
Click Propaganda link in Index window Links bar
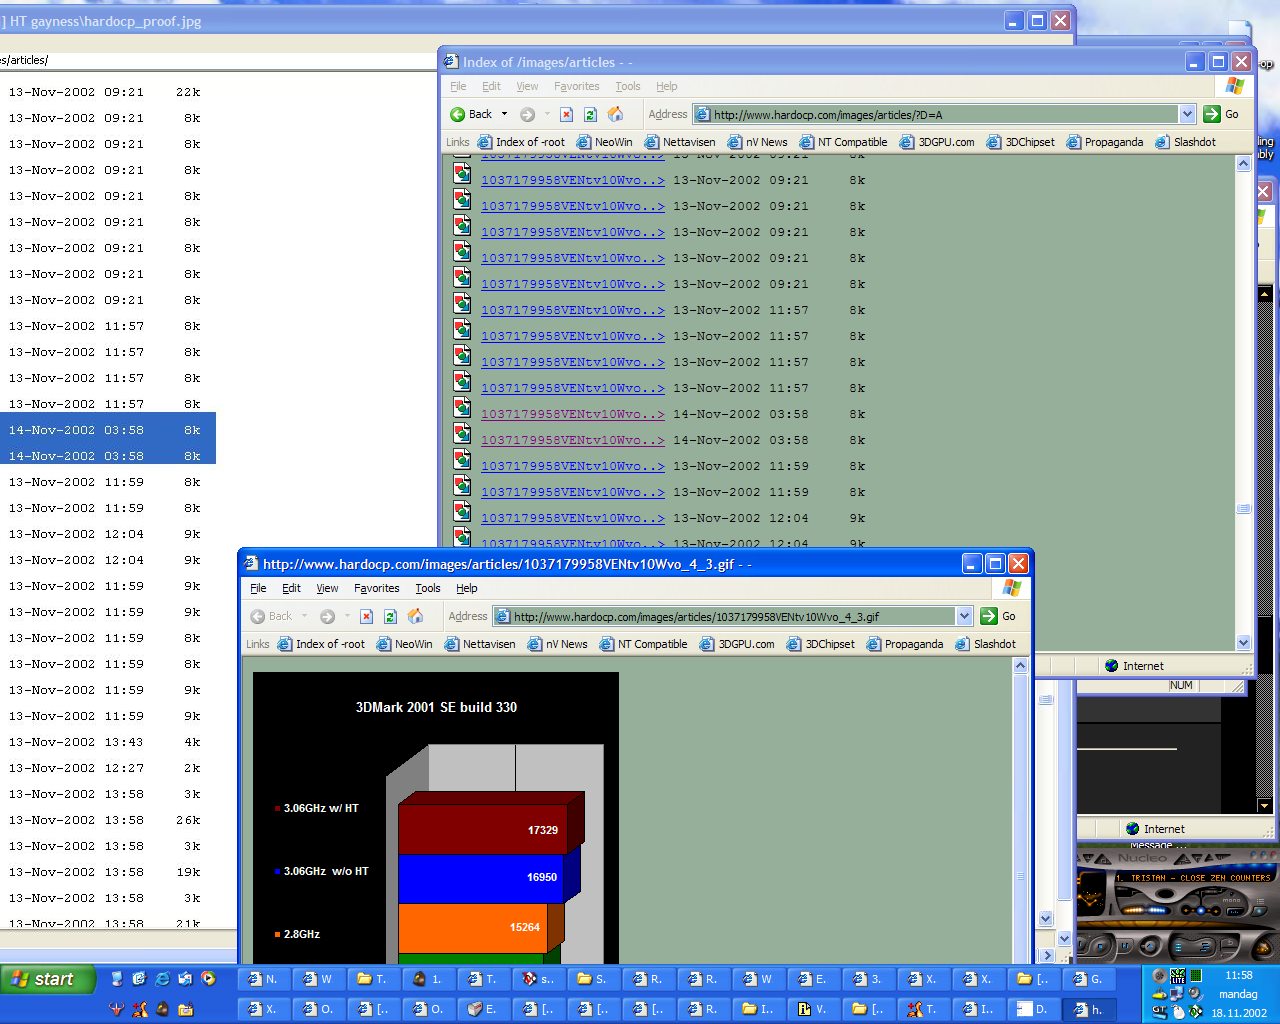(x=1104, y=142)
